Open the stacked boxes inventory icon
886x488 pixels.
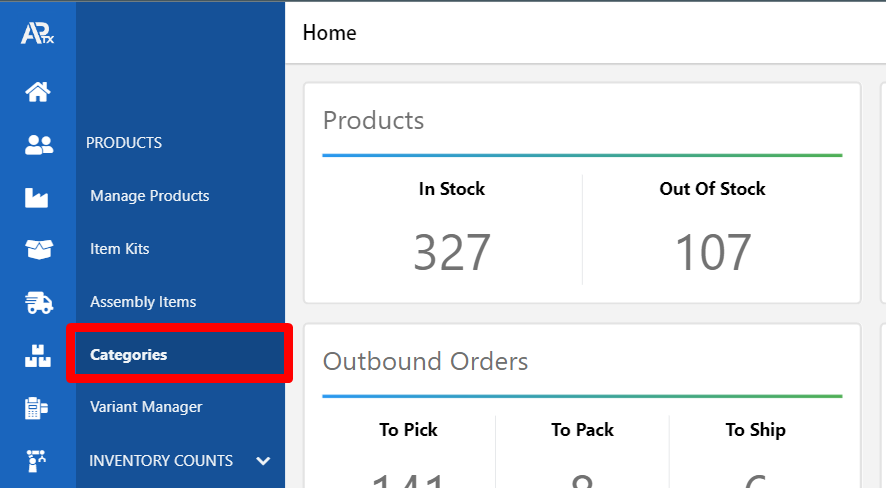[x=38, y=355]
